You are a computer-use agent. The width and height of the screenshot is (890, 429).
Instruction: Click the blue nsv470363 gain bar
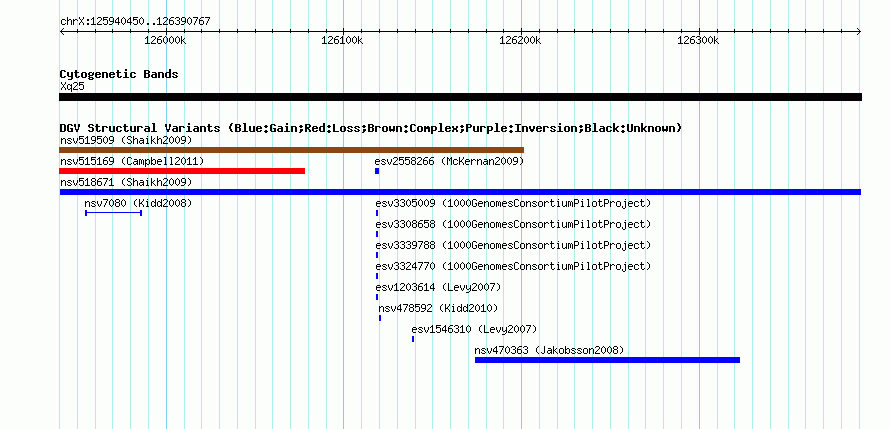(607, 360)
